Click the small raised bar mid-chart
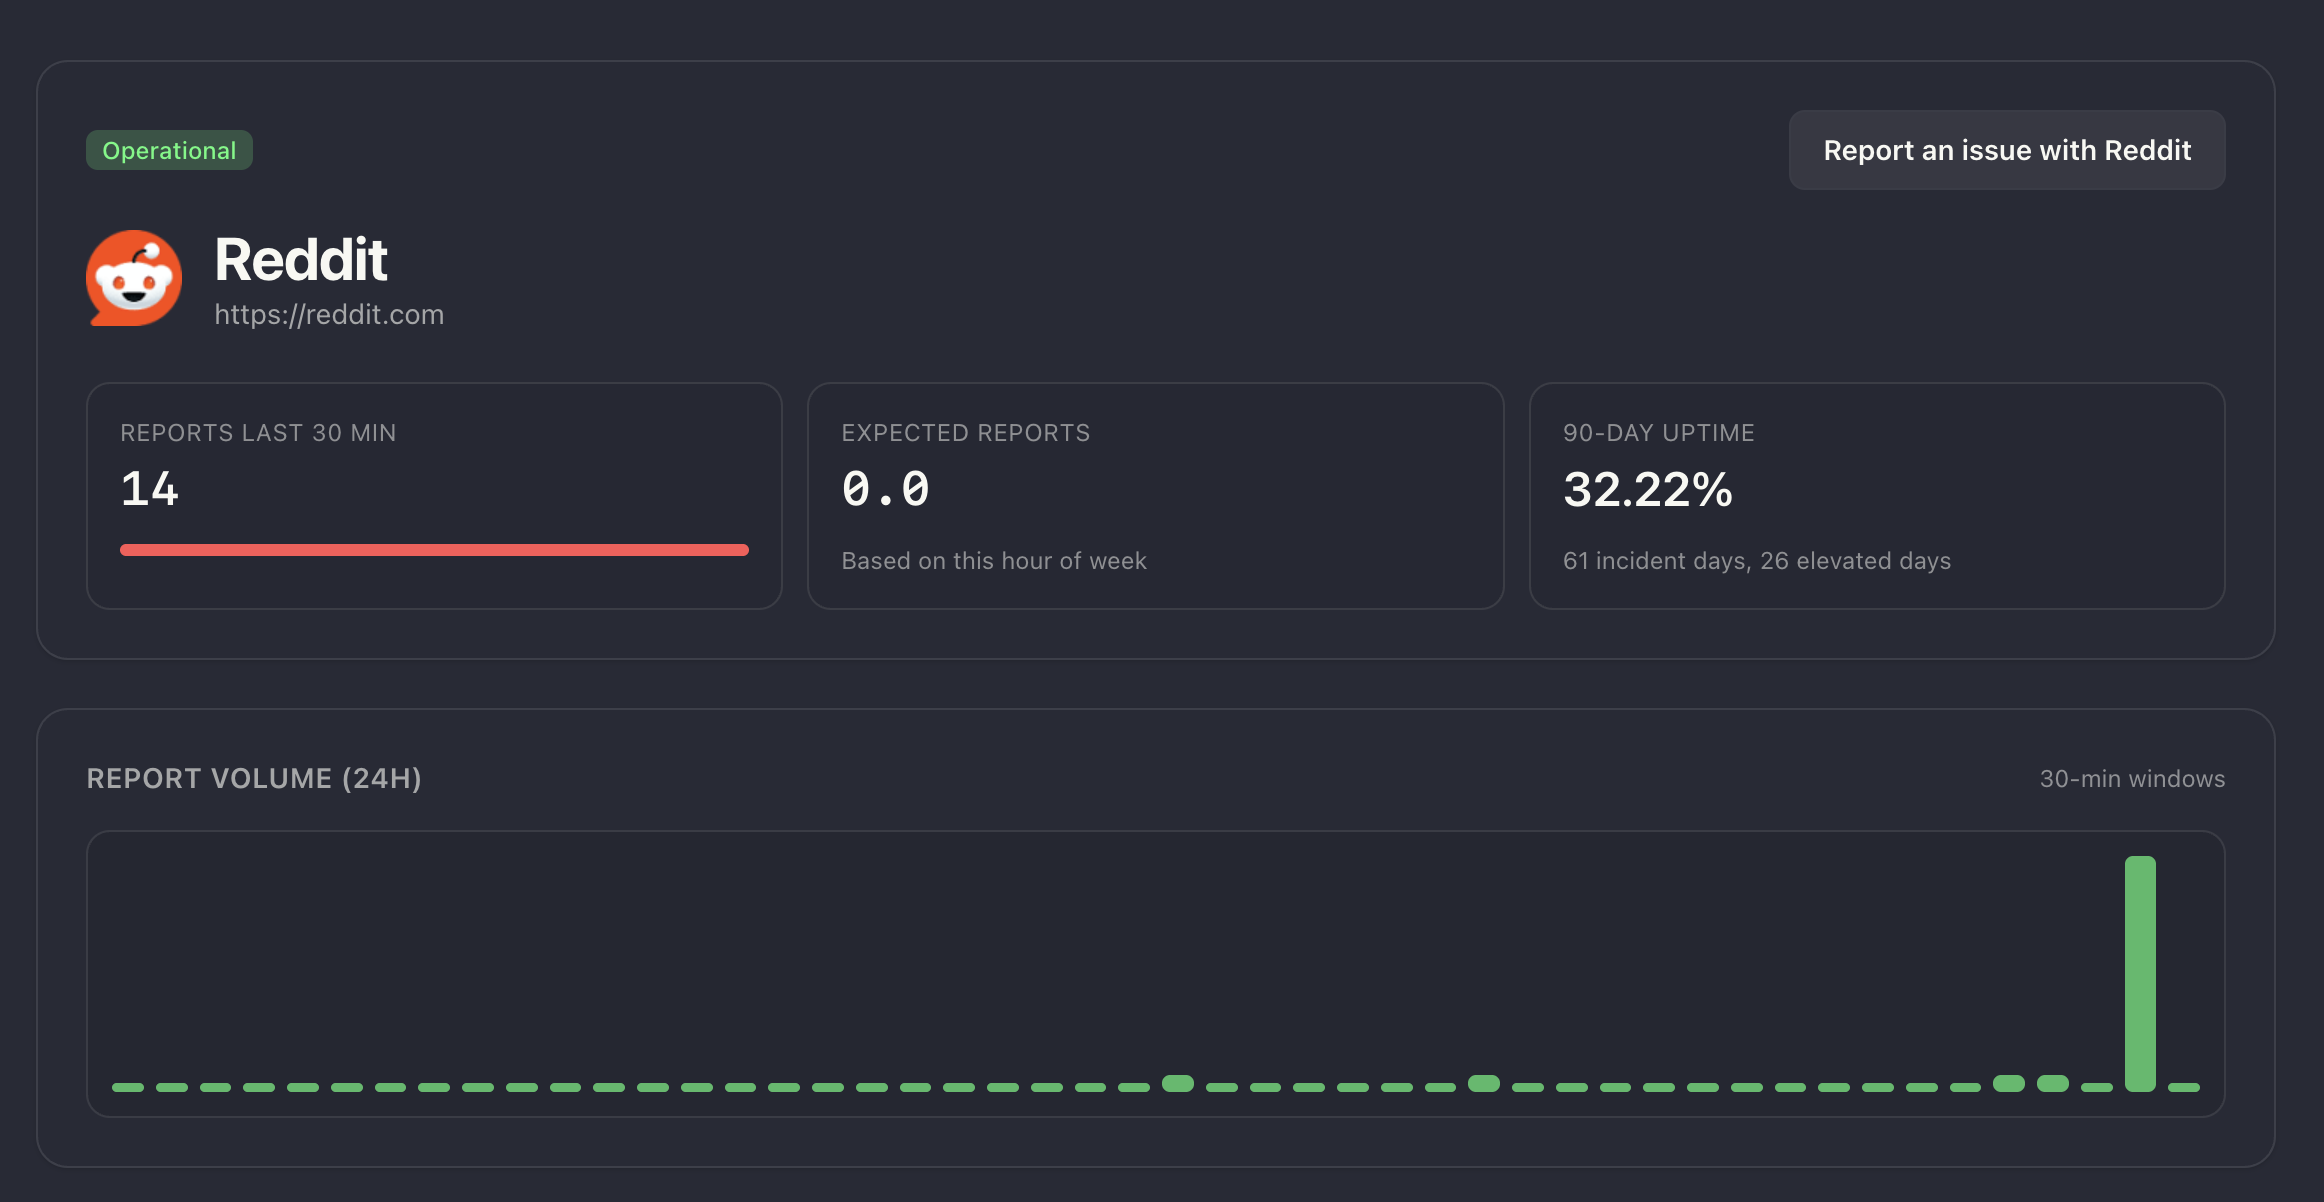This screenshot has width=2324, height=1202. pyautogui.click(x=1178, y=1083)
